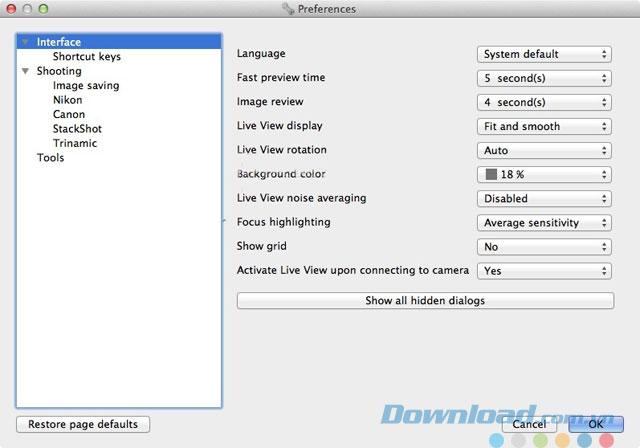The image size is (640, 448).
Task: Collapse the Shooting tree disclosure triangle
Action: click(x=25, y=72)
